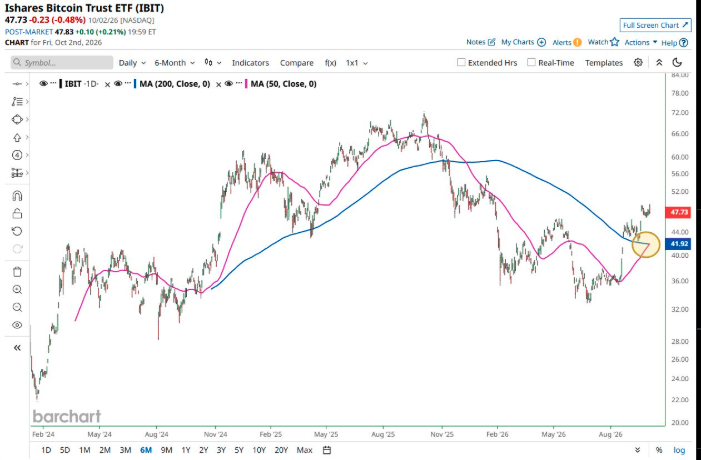Open the Daily frequency dropdown
Image resolution: width=701 pixels, height=460 pixels.
[x=132, y=63]
